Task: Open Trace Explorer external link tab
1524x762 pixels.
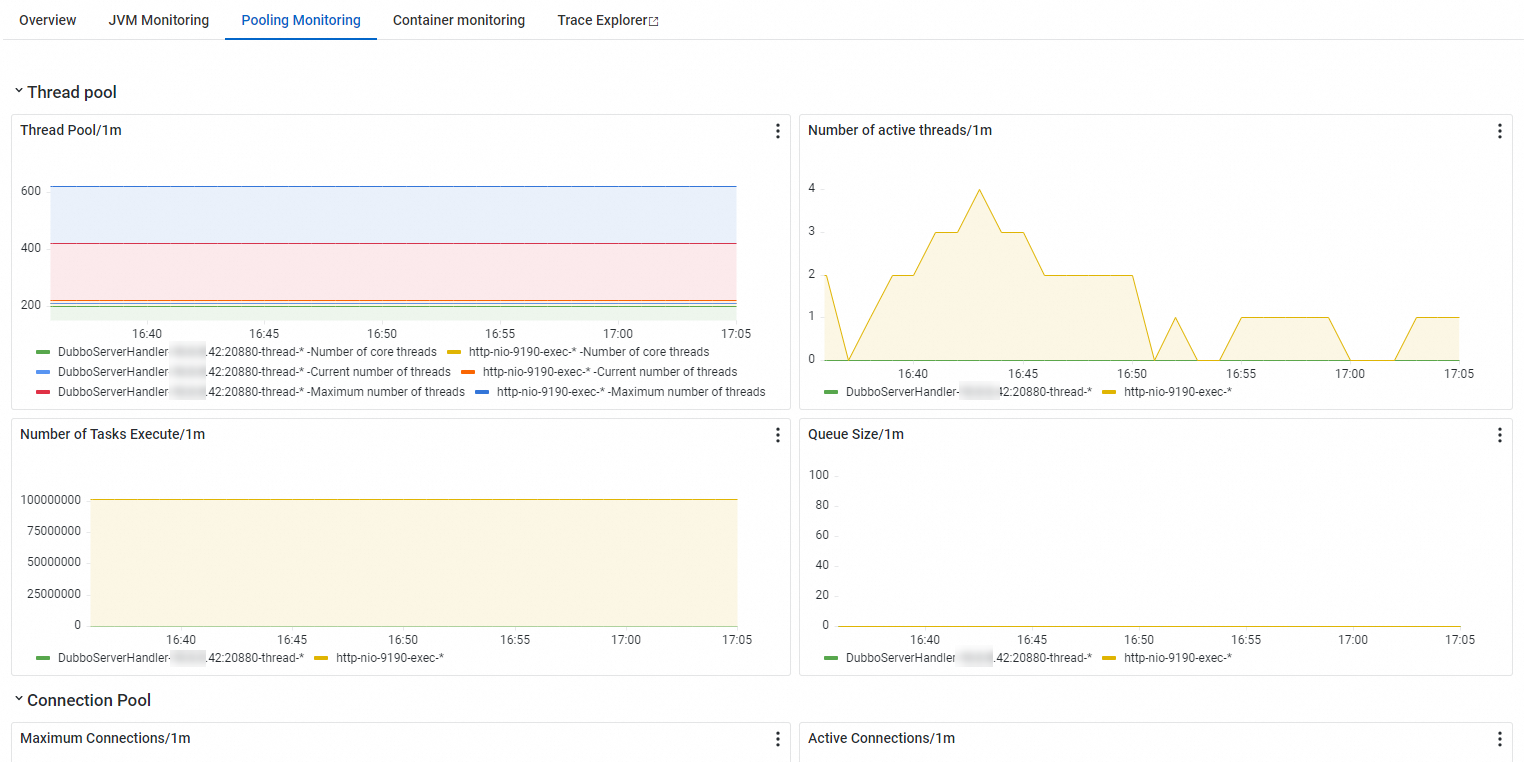Action: (608, 20)
